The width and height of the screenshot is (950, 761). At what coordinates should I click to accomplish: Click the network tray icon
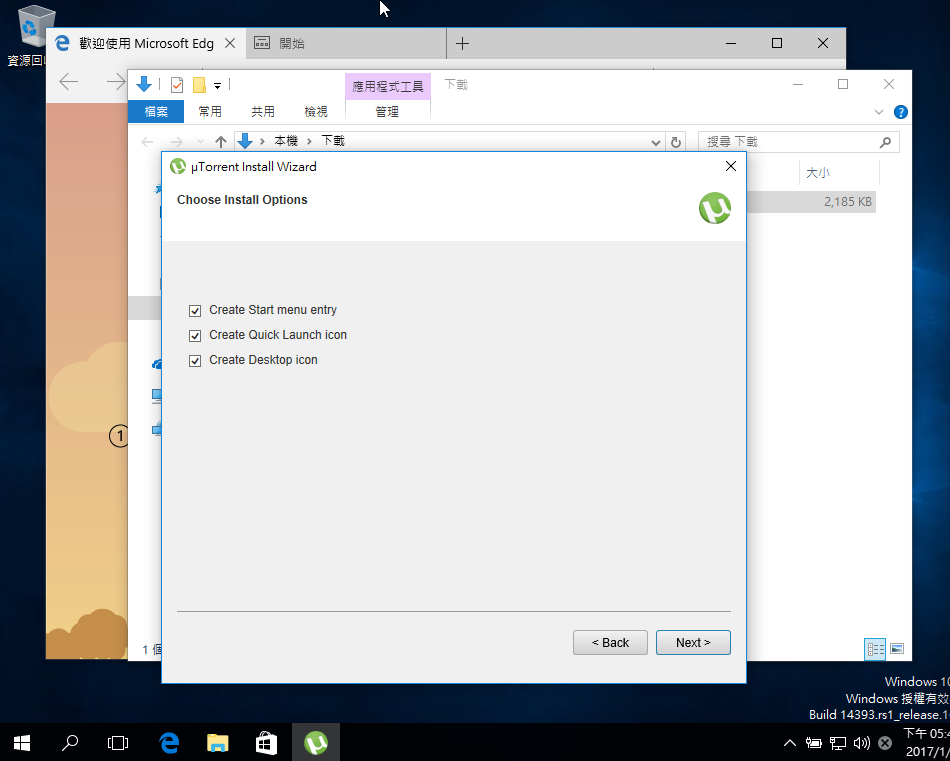pos(838,743)
